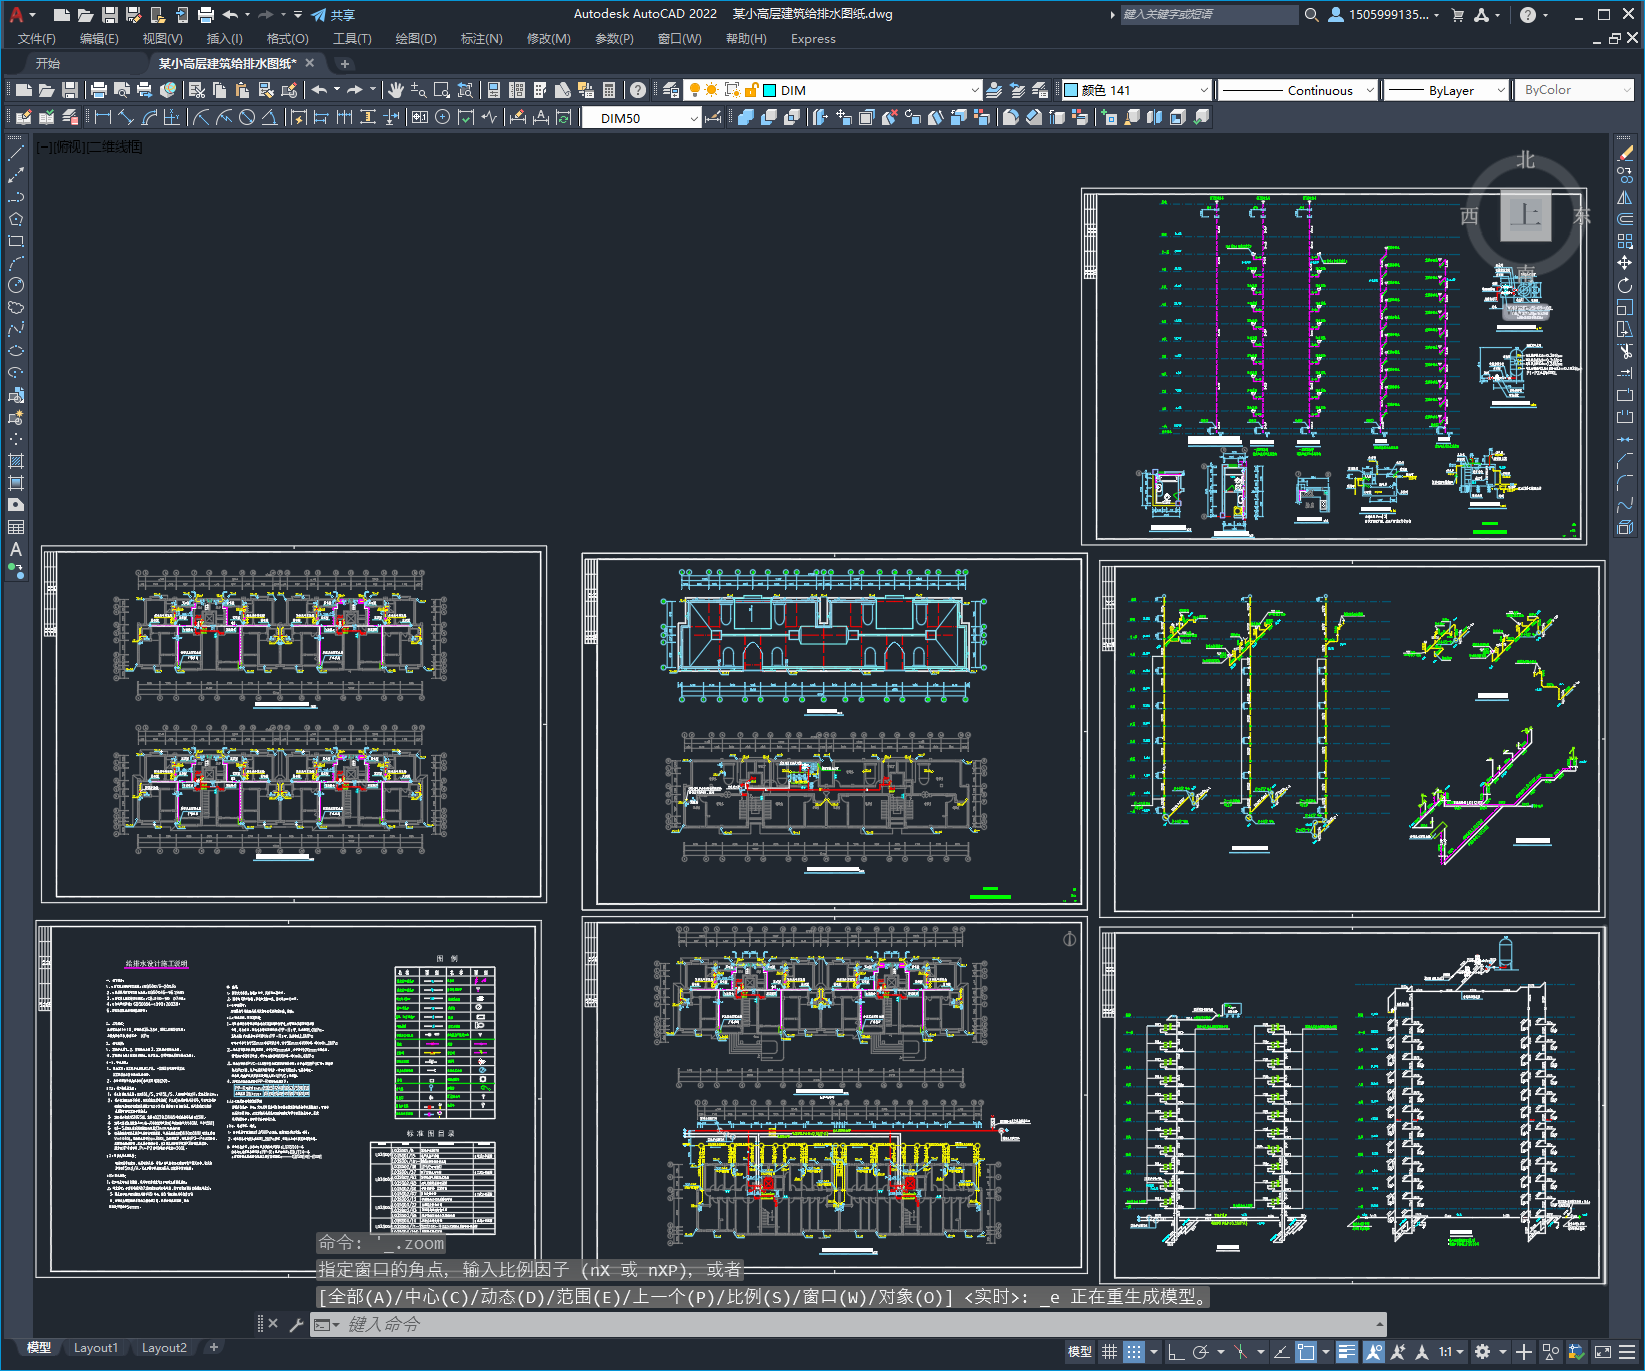Select the Line draw tool

[16, 153]
